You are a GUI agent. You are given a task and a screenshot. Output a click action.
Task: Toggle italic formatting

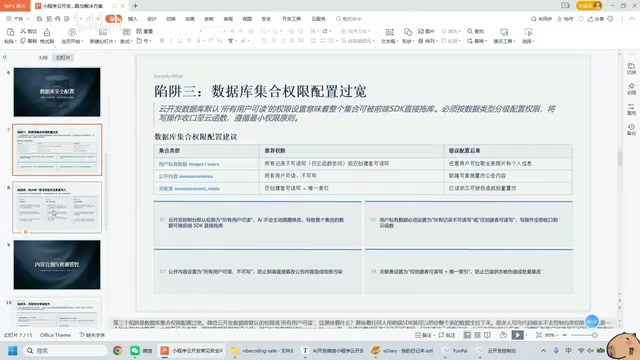click(171, 41)
